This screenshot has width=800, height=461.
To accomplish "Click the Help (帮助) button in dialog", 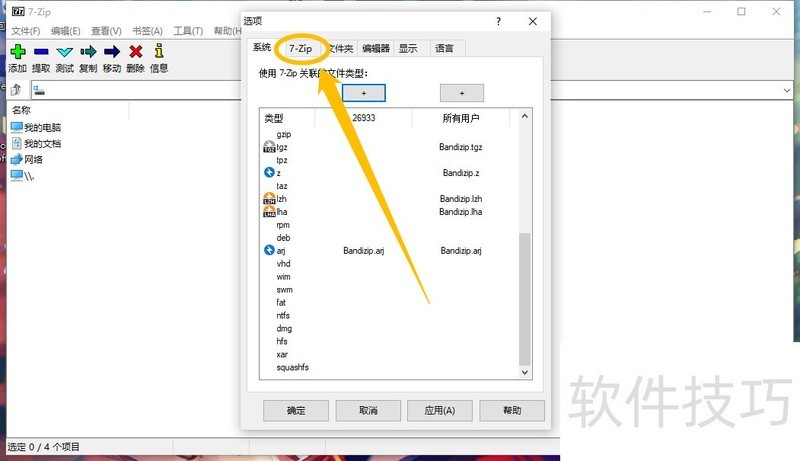I will coord(512,411).
